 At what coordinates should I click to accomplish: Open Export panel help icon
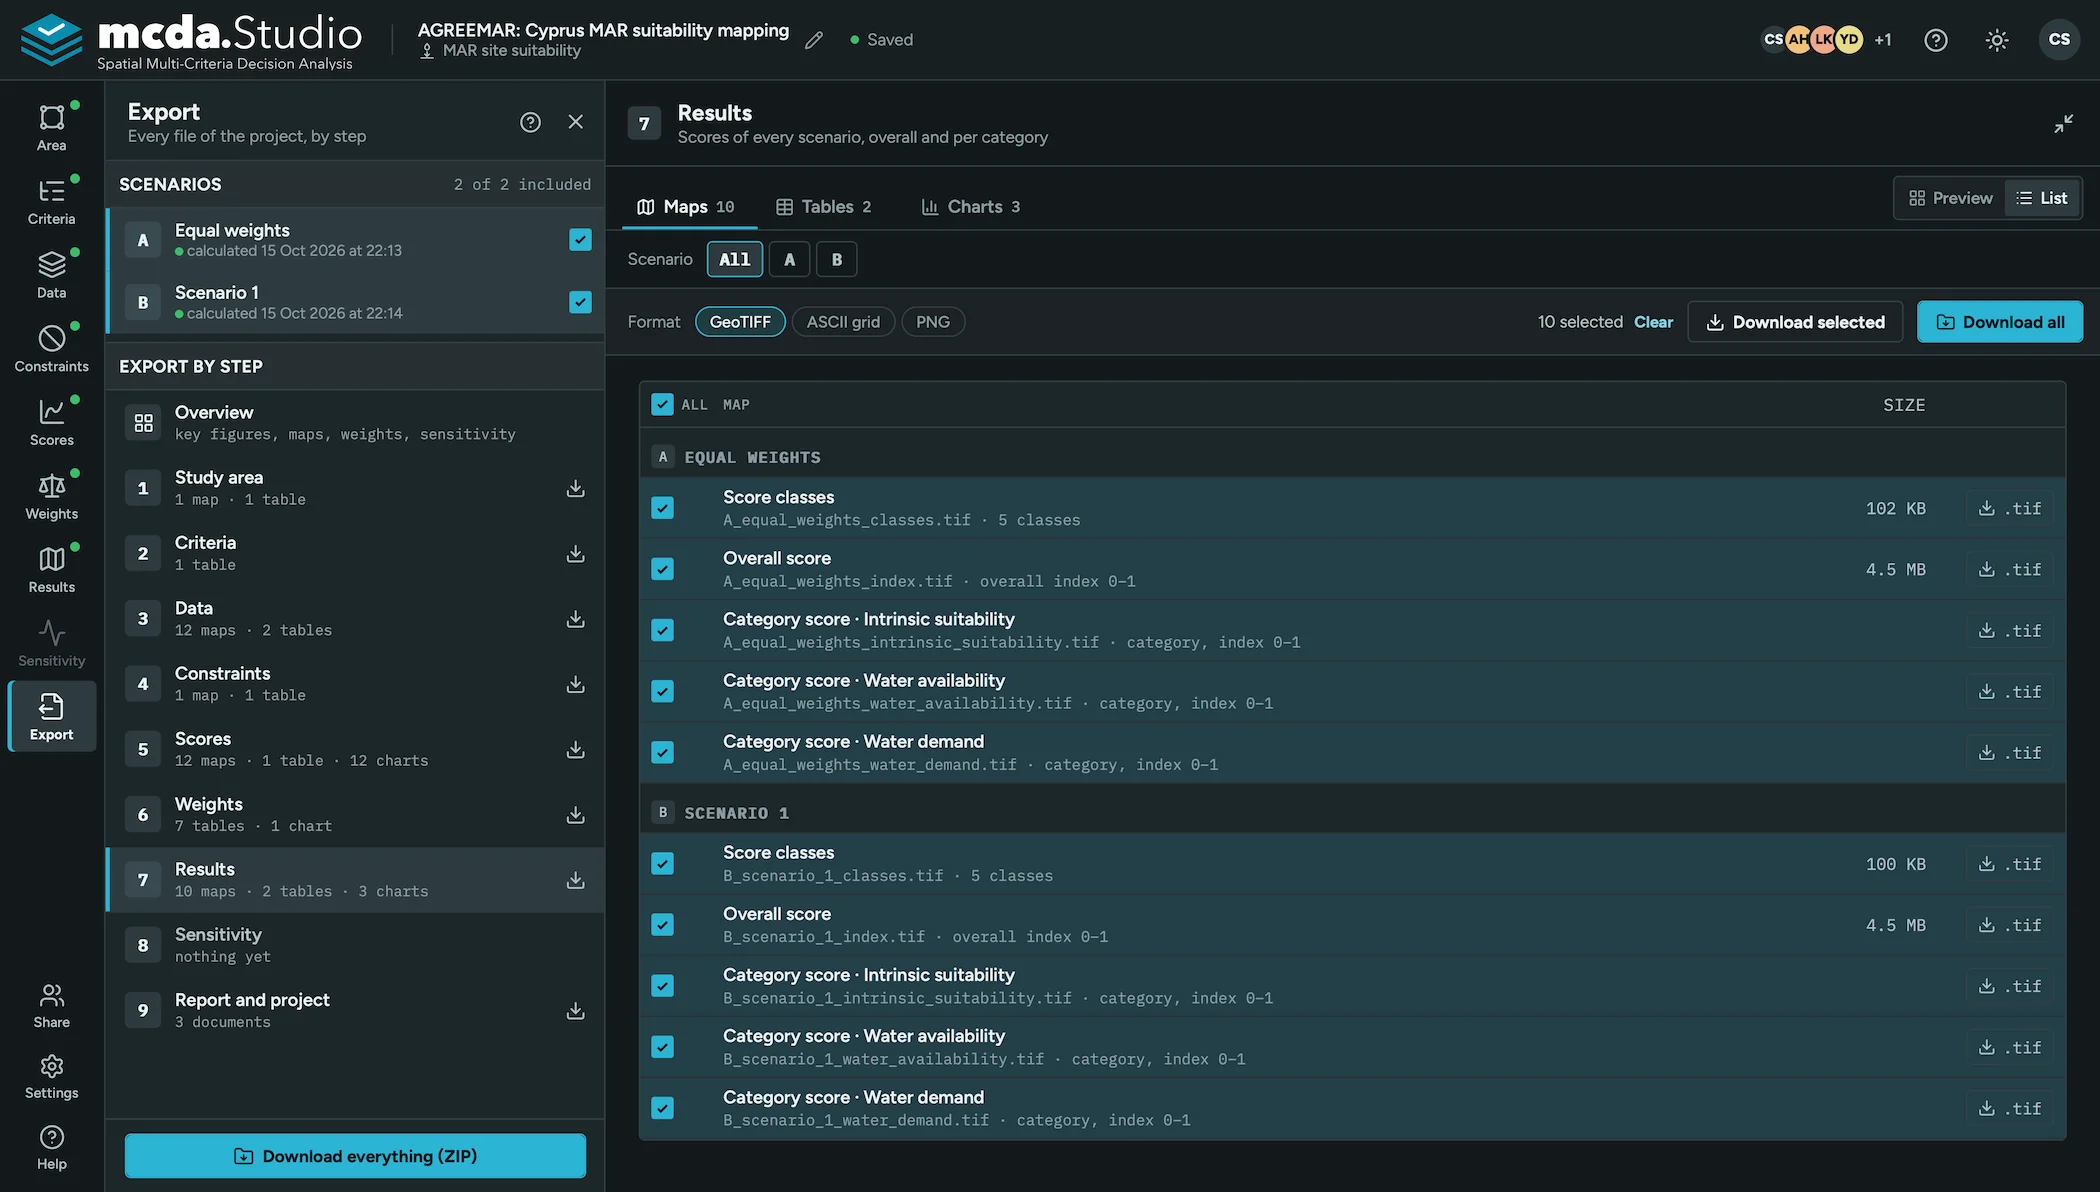pyautogui.click(x=530, y=122)
